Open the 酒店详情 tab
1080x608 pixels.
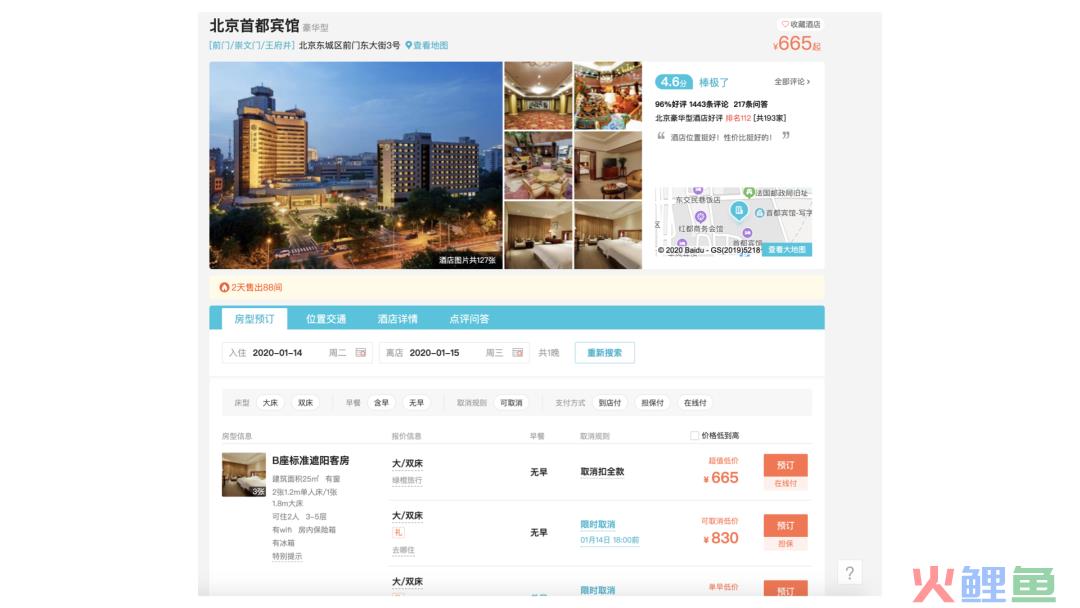(x=397, y=319)
